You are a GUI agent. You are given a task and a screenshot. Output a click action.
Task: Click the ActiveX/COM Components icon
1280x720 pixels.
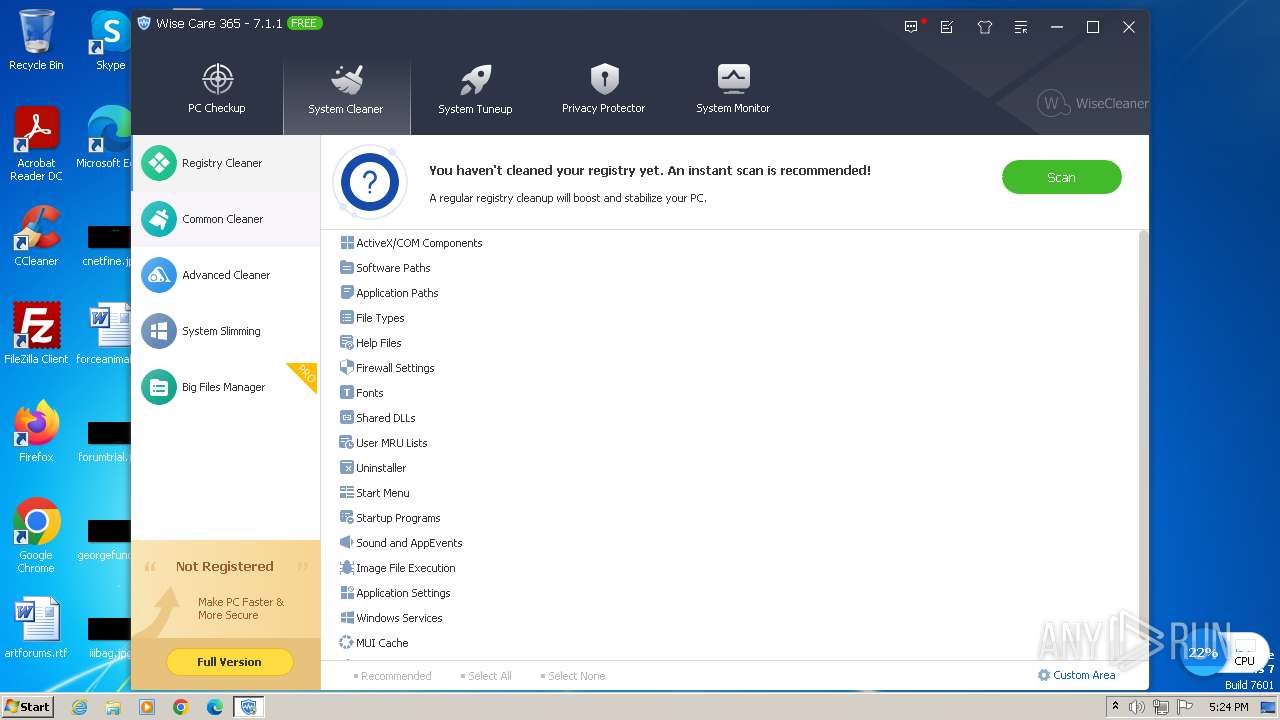[x=347, y=243]
